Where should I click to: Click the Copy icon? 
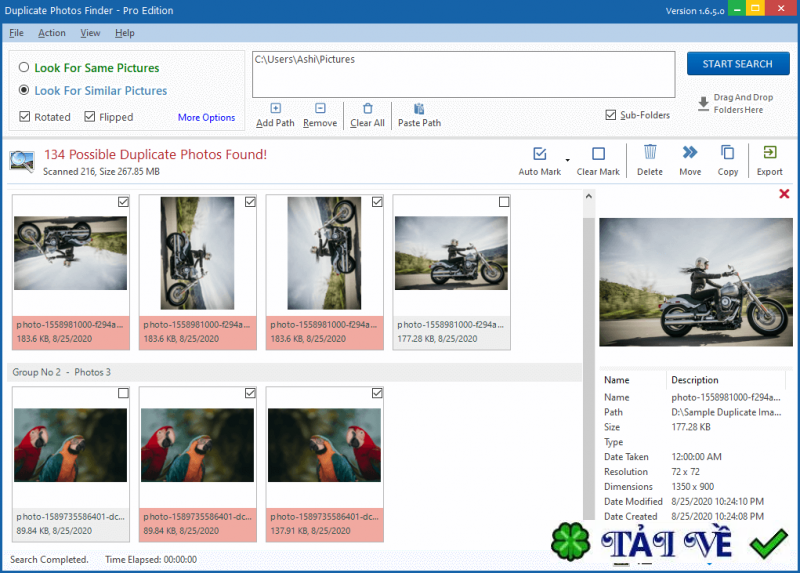tap(728, 152)
